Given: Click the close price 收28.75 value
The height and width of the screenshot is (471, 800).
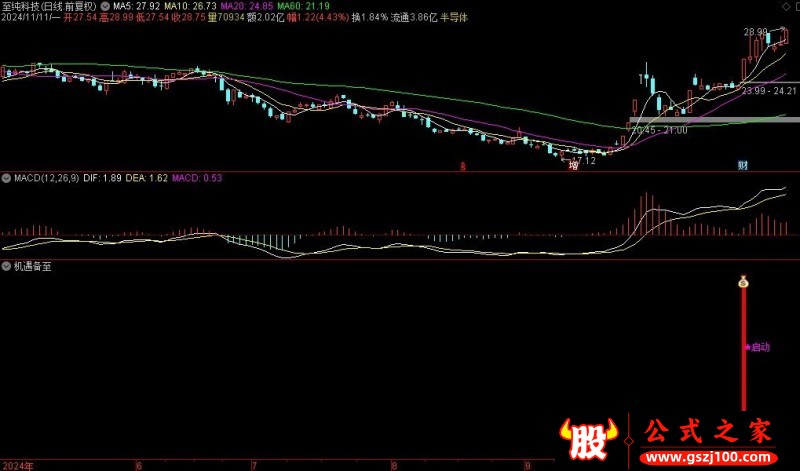Looking at the screenshot, I should pos(188,18).
